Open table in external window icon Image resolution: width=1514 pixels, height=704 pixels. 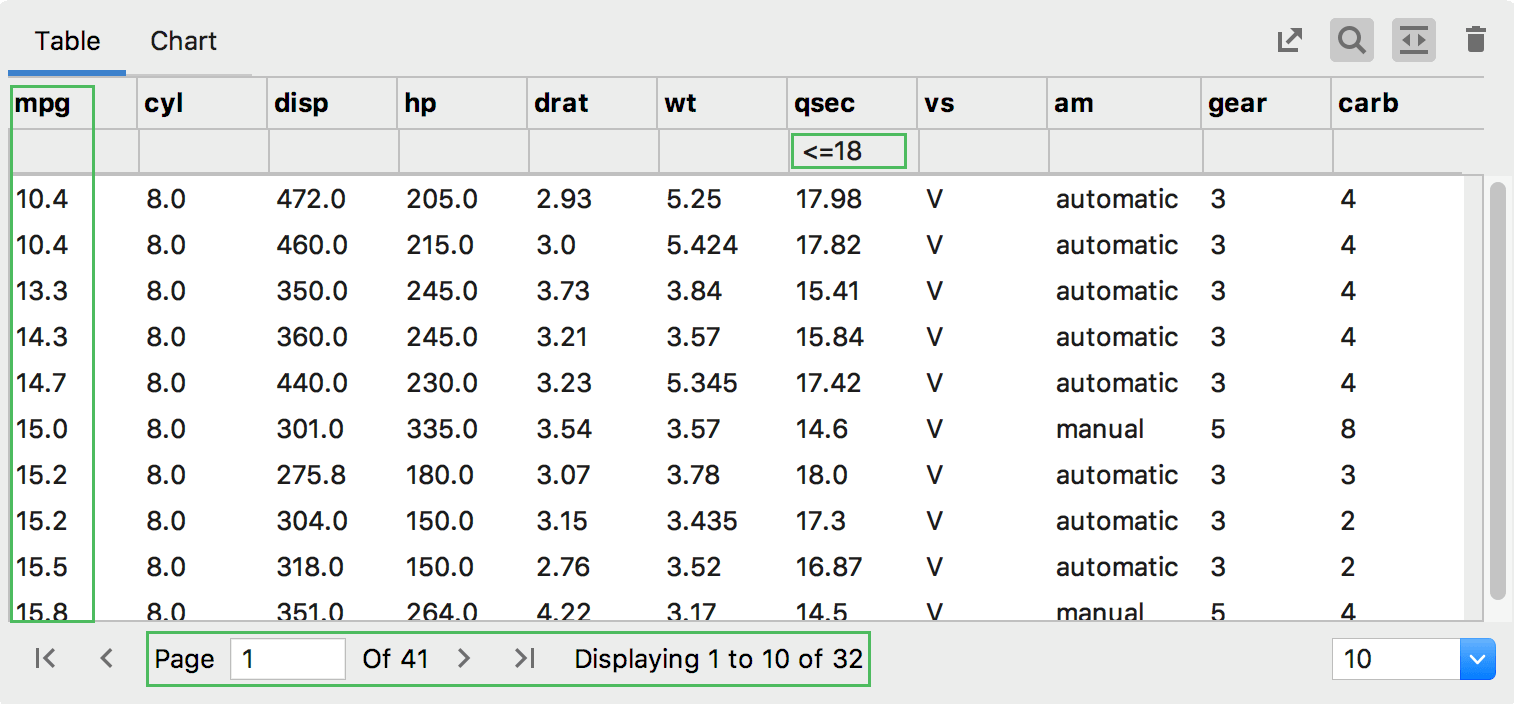pos(1290,41)
